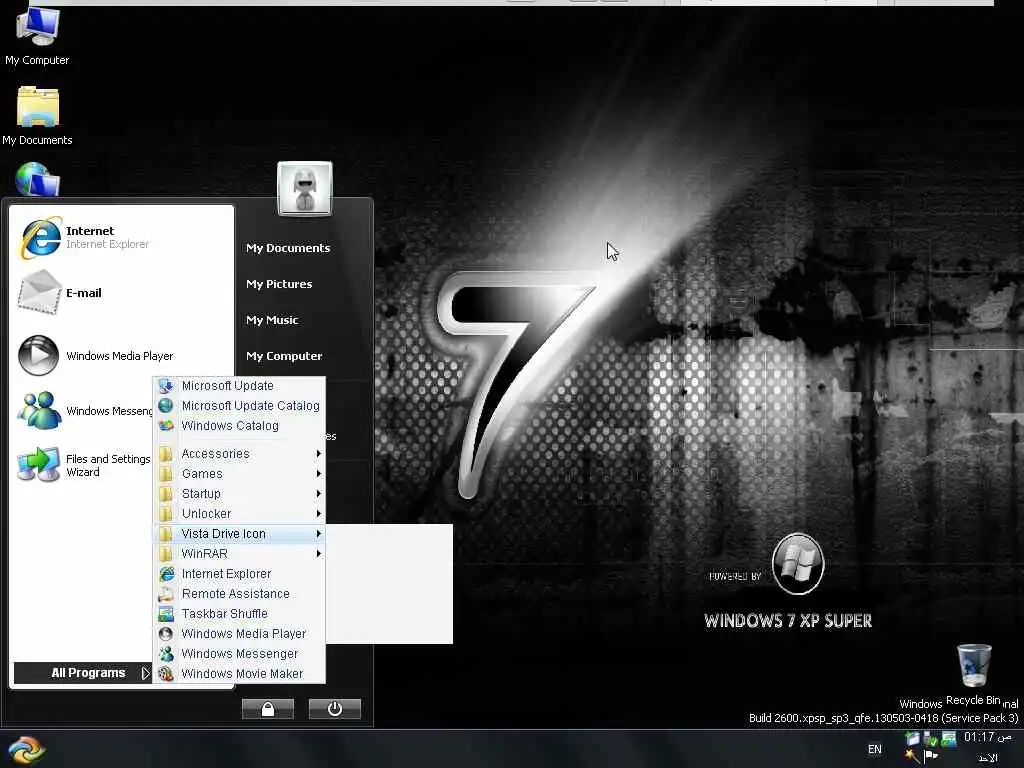Open Remote Assistance from programs list
The height and width of the screenshot is (768, 1024).
(240, 594)
